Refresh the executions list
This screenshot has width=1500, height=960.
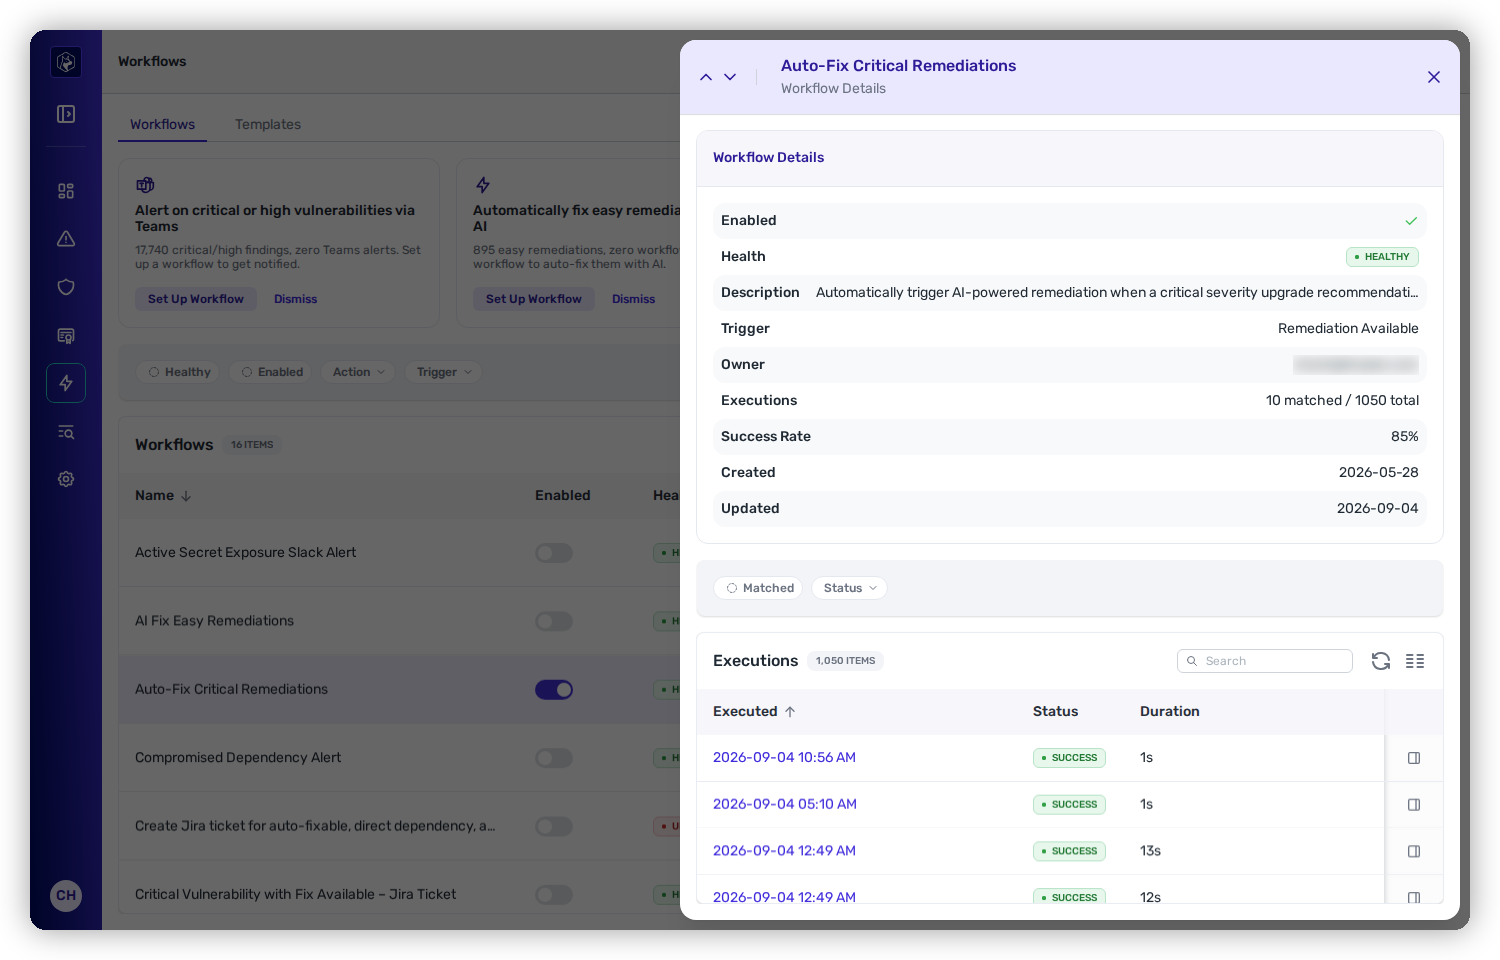click(x=1381, y=661)
